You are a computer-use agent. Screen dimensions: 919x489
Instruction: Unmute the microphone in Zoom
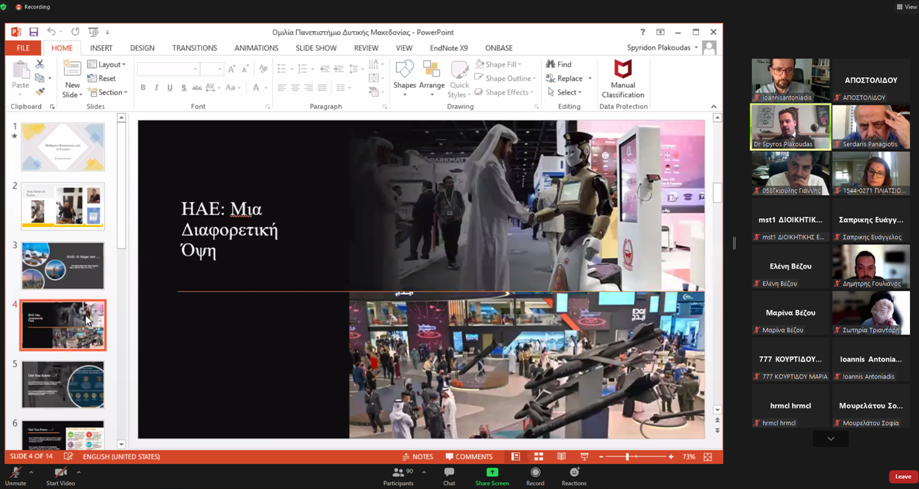(16, 476)
